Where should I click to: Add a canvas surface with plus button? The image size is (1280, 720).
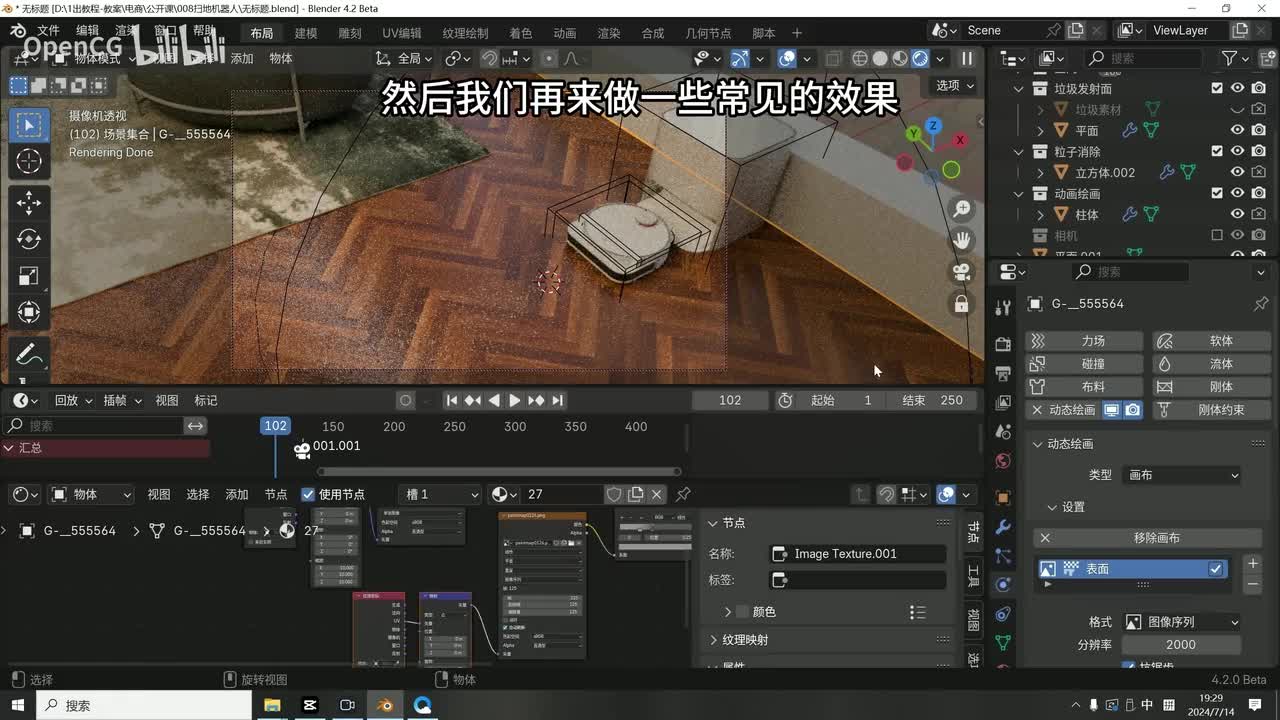(x=1252, y=564)
